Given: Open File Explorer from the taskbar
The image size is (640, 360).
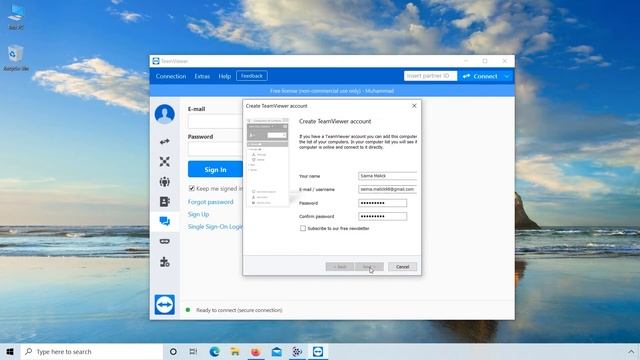Looking at the screenshot, I should point(235,351).
